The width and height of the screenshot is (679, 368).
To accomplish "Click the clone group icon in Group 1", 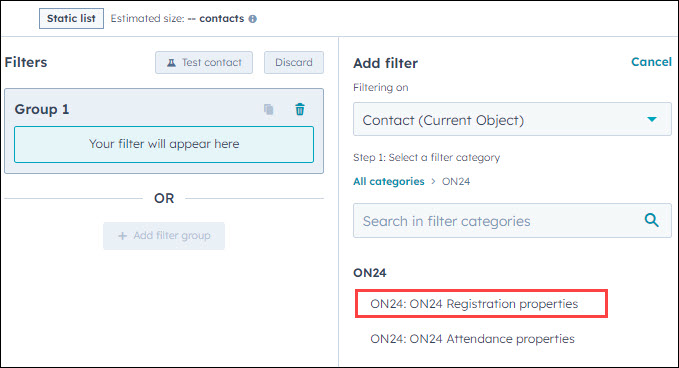I will pos(268,110).
